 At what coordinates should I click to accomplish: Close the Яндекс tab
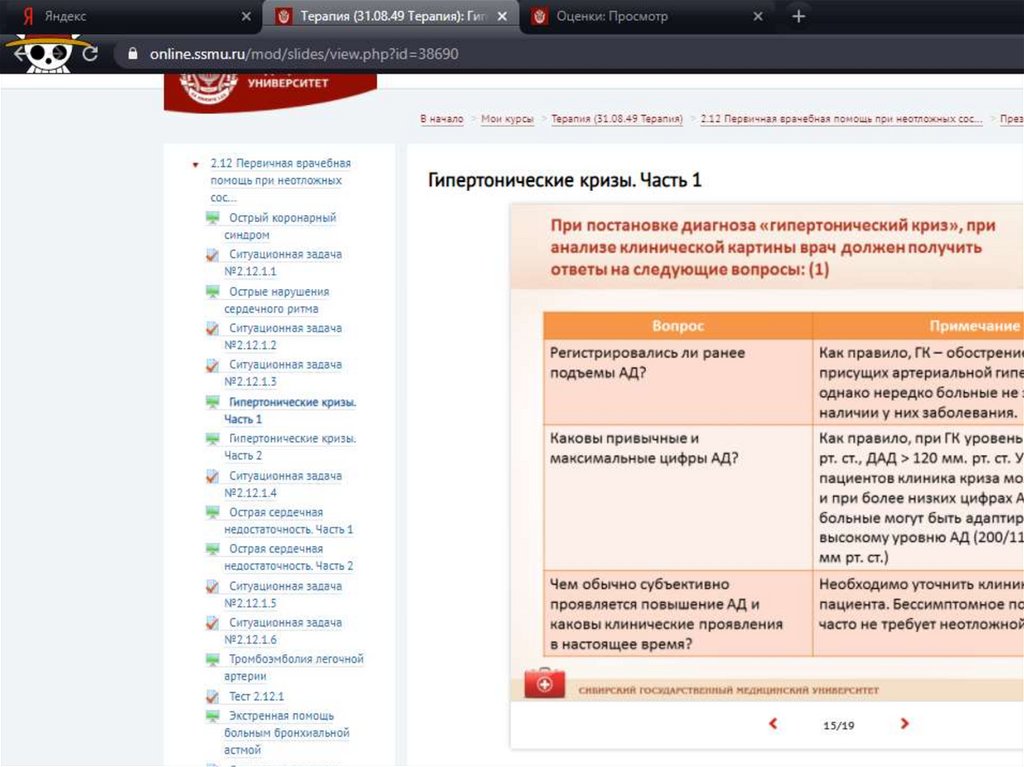(246, 16)
